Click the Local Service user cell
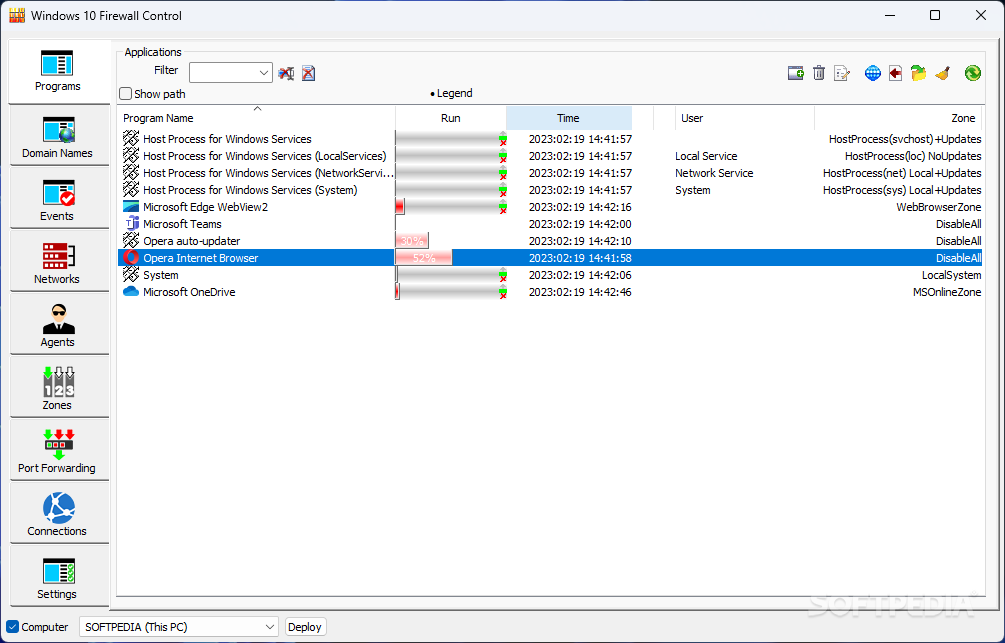Screen dimensions: 1005x643 click(706, 156)
